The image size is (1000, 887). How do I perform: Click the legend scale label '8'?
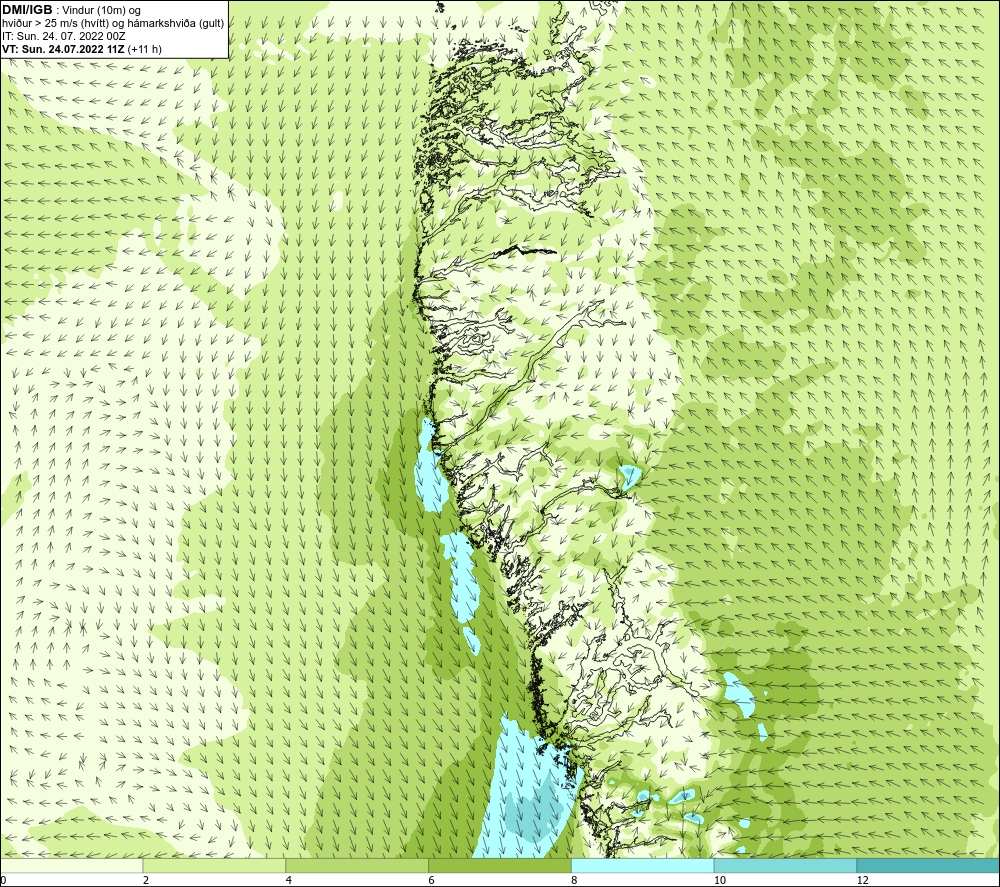tap(574, 880)
